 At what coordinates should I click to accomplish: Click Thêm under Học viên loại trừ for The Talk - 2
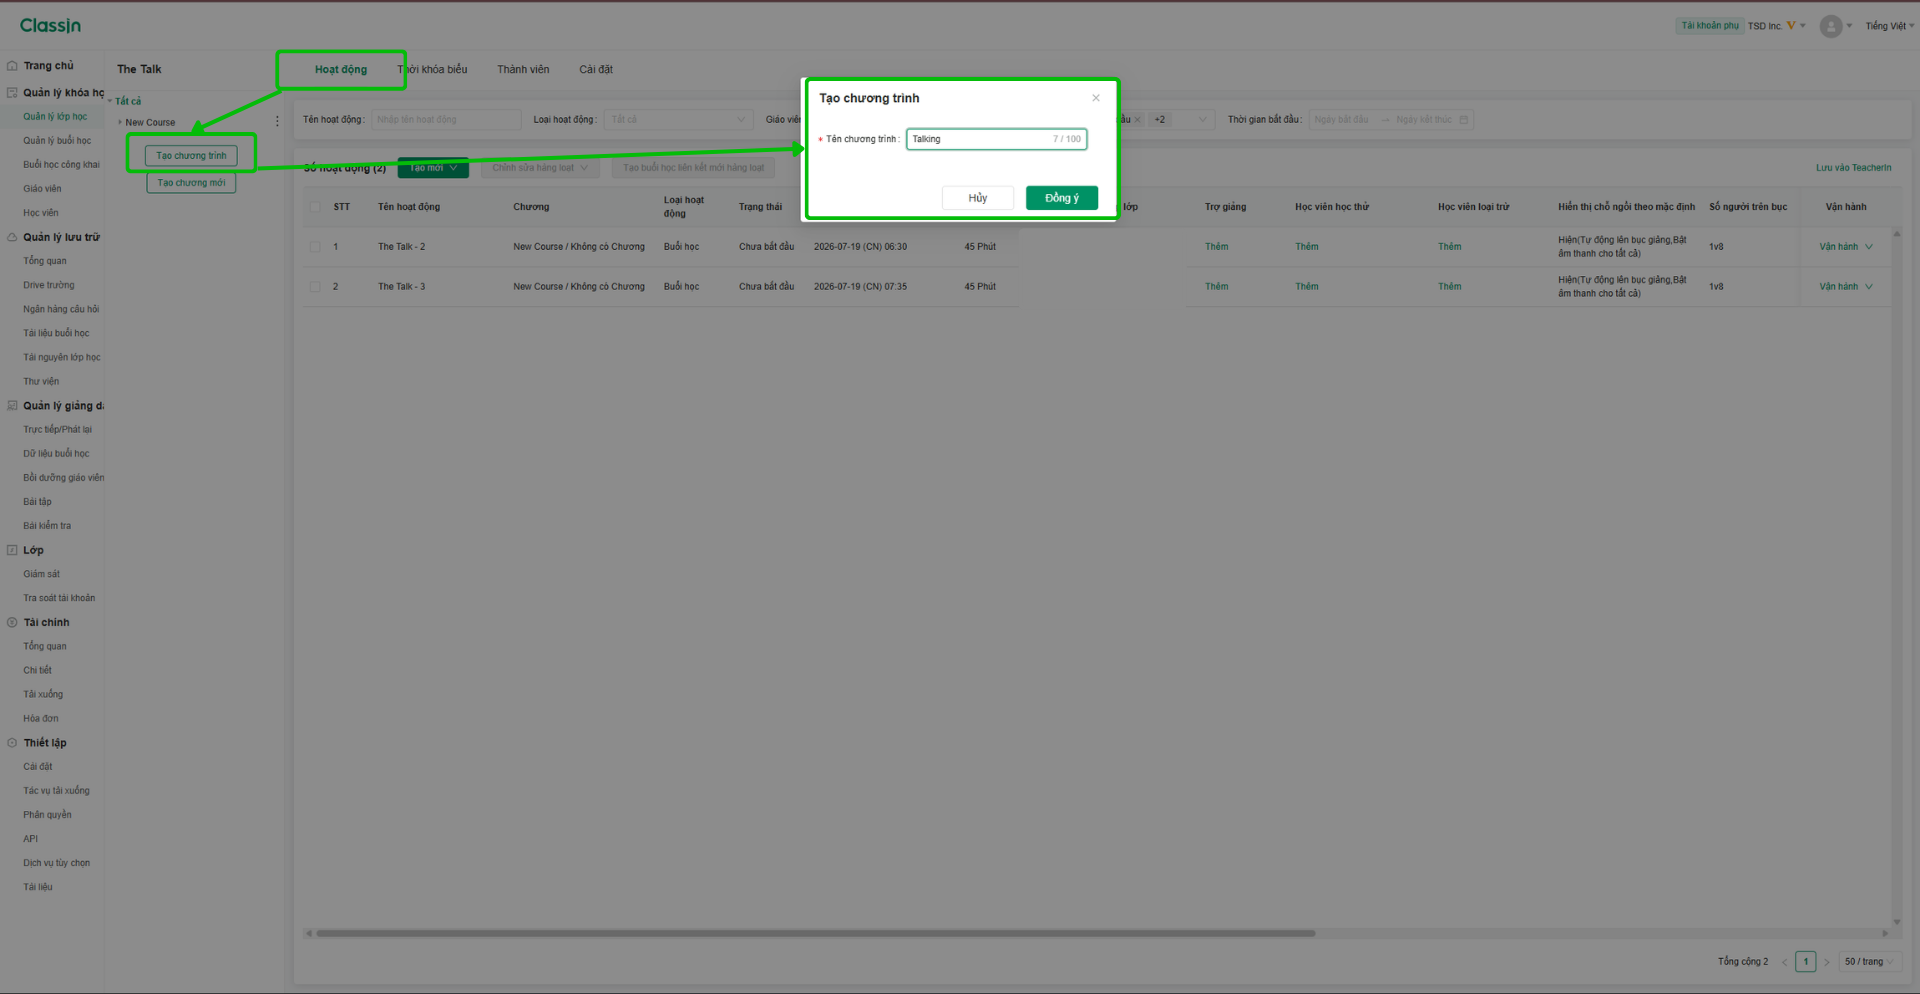pos(1449,247)
